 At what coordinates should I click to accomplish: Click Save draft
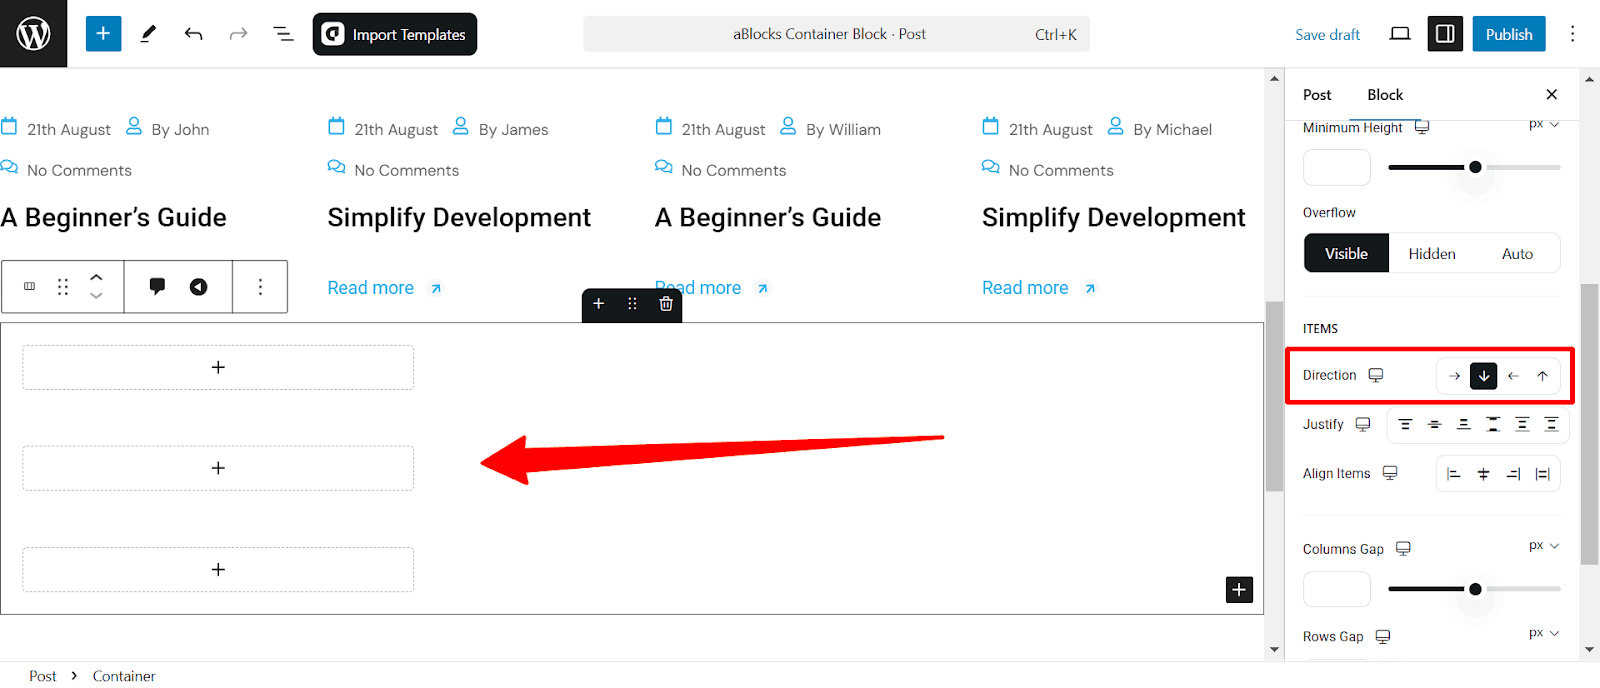pos(1327,34)
